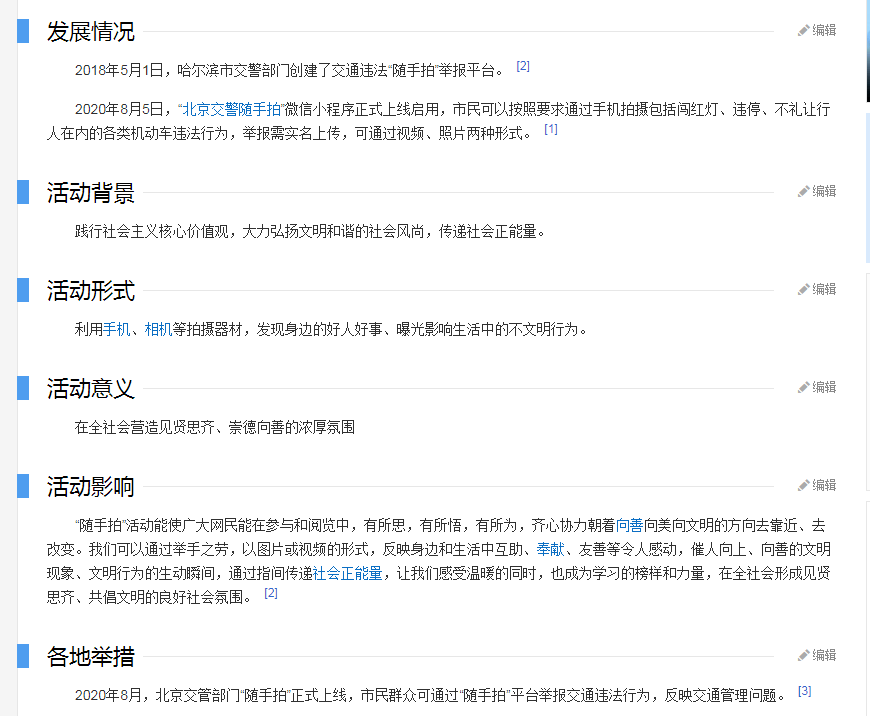Viewport: 870px width, 716px height.
Task: Click the 活动意义 section heading
Action: [x=90, y=389]
